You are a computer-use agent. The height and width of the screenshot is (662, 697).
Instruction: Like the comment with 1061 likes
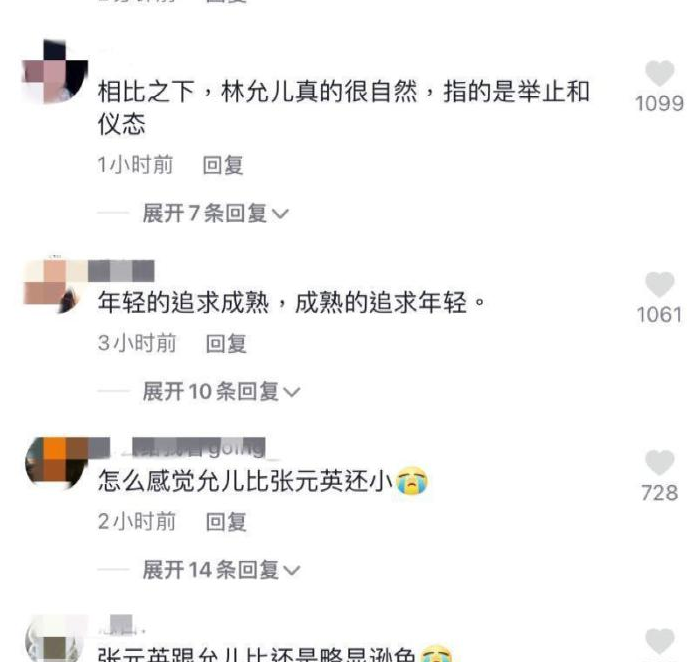[660, 284]
